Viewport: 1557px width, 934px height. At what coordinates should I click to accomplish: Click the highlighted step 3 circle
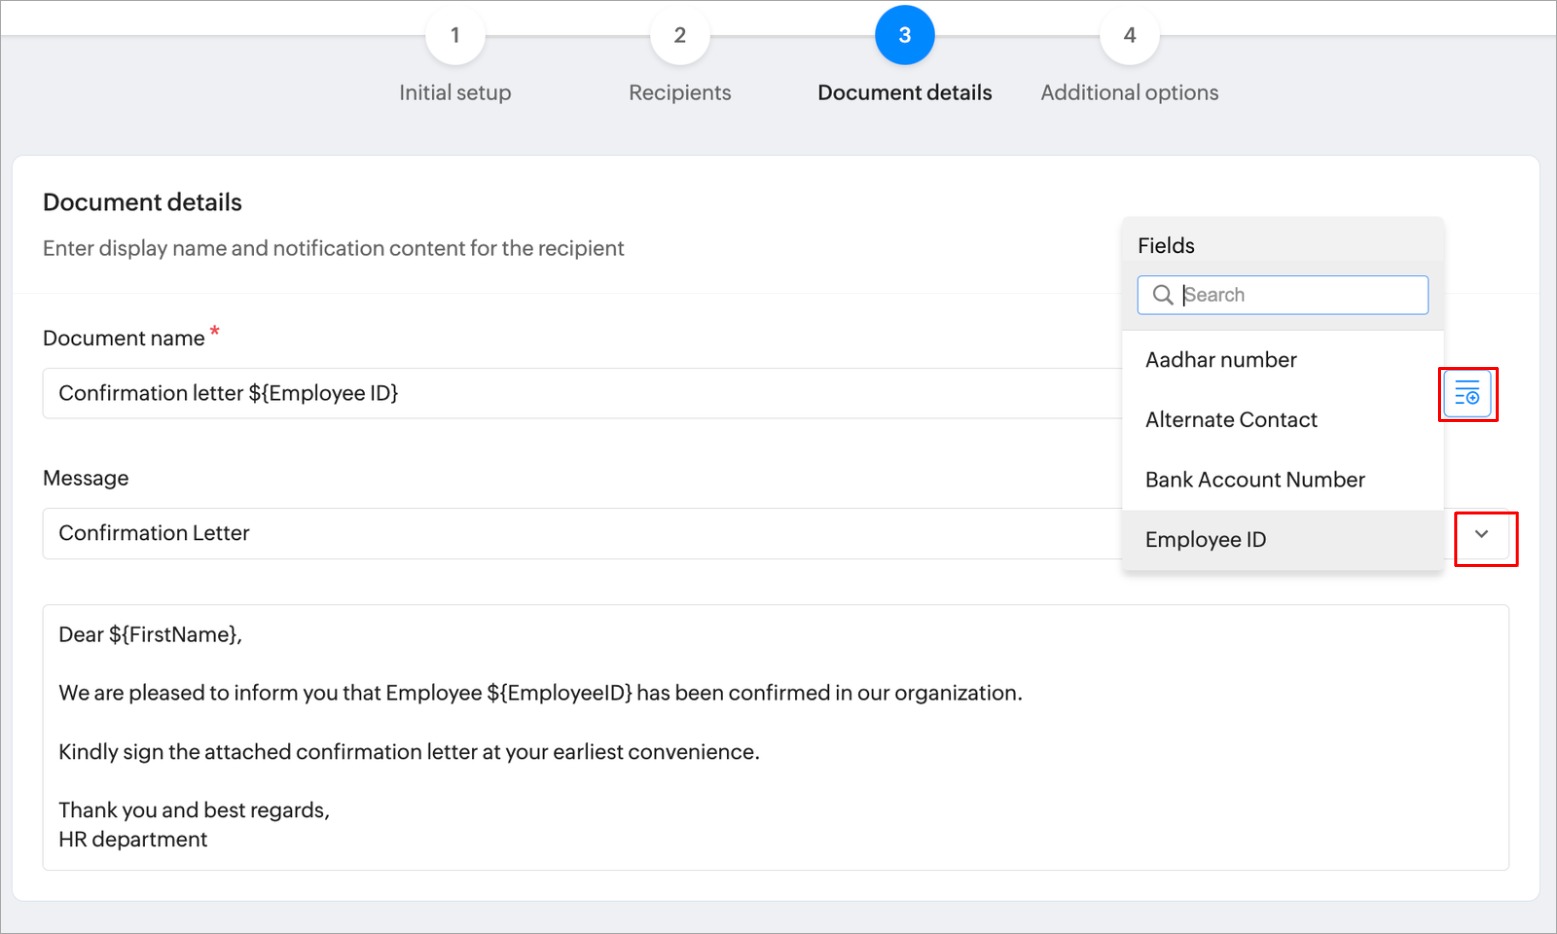coord(904,36)
